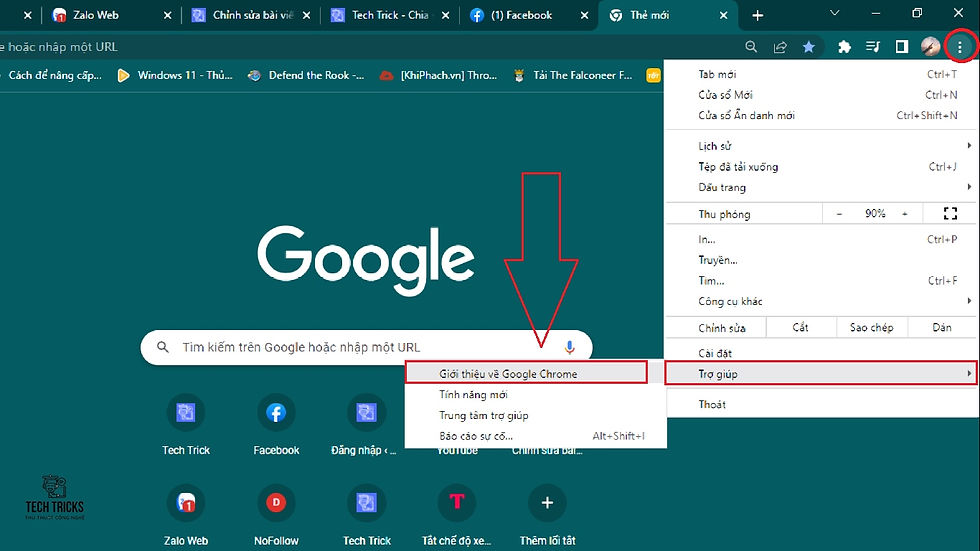Close the Chỉnh sửa bài viết tab
Image resolution: width=980 pixels, height=551 pixels.
point(306,15)
